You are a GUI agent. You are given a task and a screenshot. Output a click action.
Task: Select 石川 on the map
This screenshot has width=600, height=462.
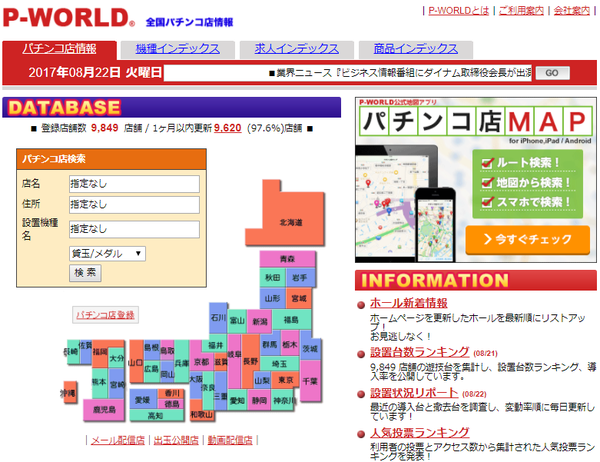click(218, 318)
